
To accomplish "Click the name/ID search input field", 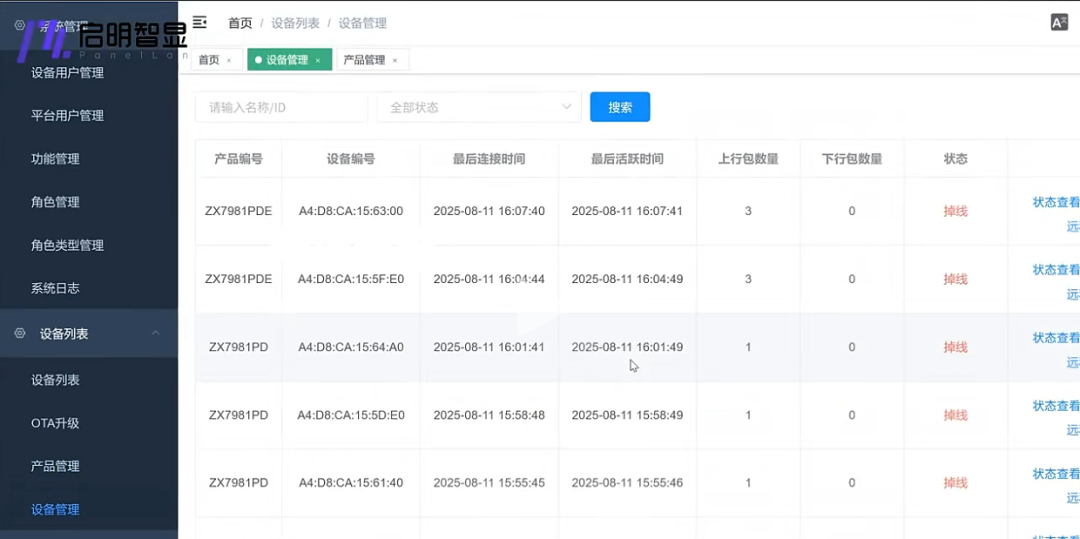I will click(x=281, y=107).
